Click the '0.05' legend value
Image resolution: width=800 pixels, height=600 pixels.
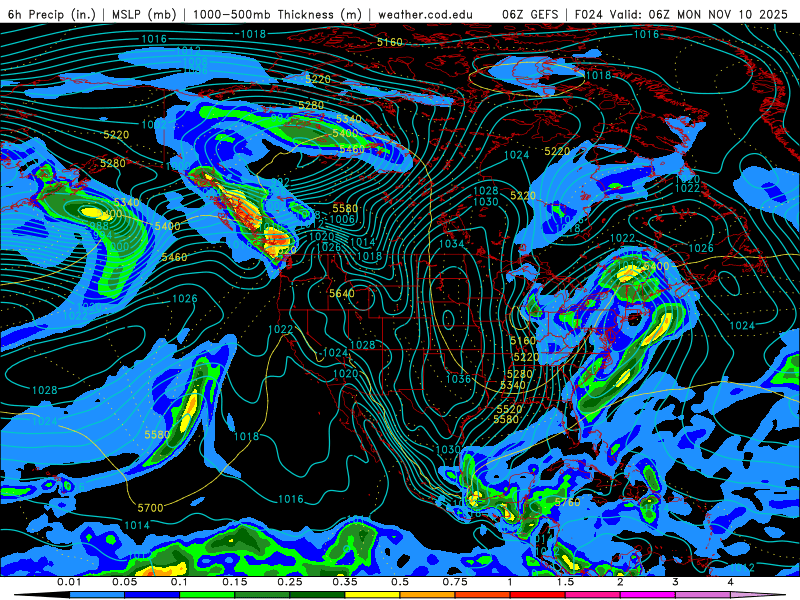(124, 582)
